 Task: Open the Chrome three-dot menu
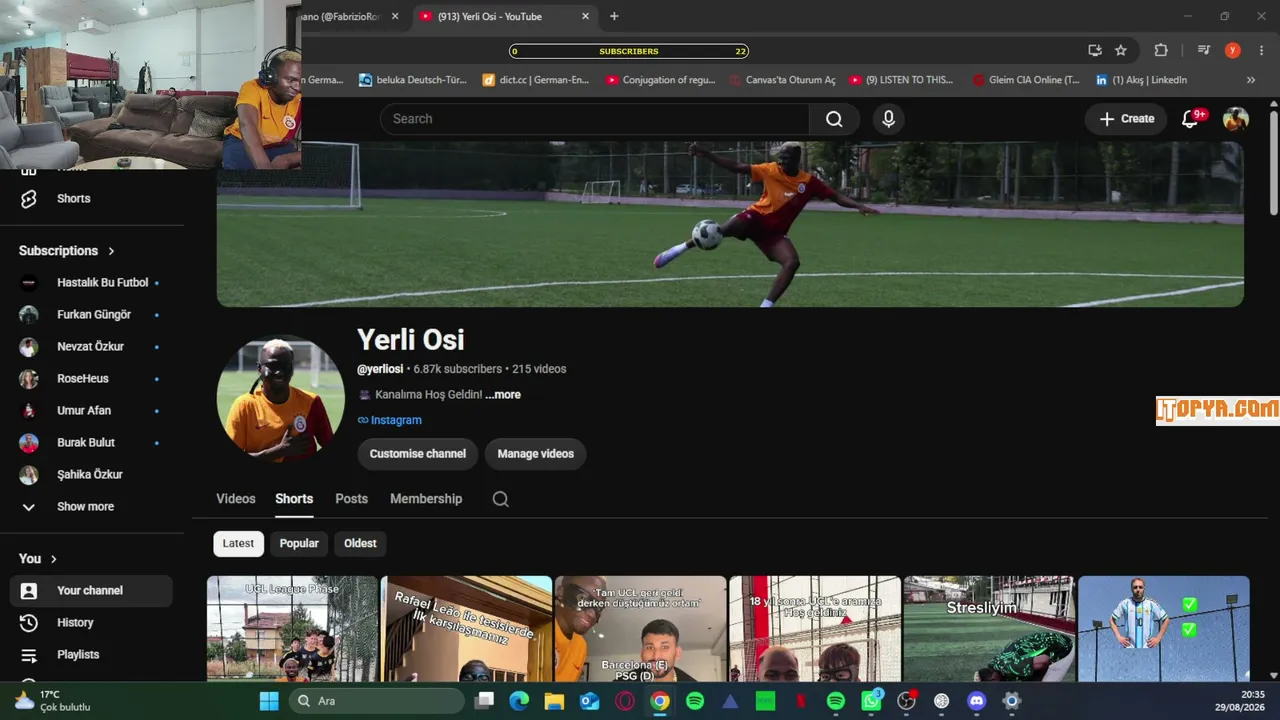pyautogui.click(x=1262, y=51)
